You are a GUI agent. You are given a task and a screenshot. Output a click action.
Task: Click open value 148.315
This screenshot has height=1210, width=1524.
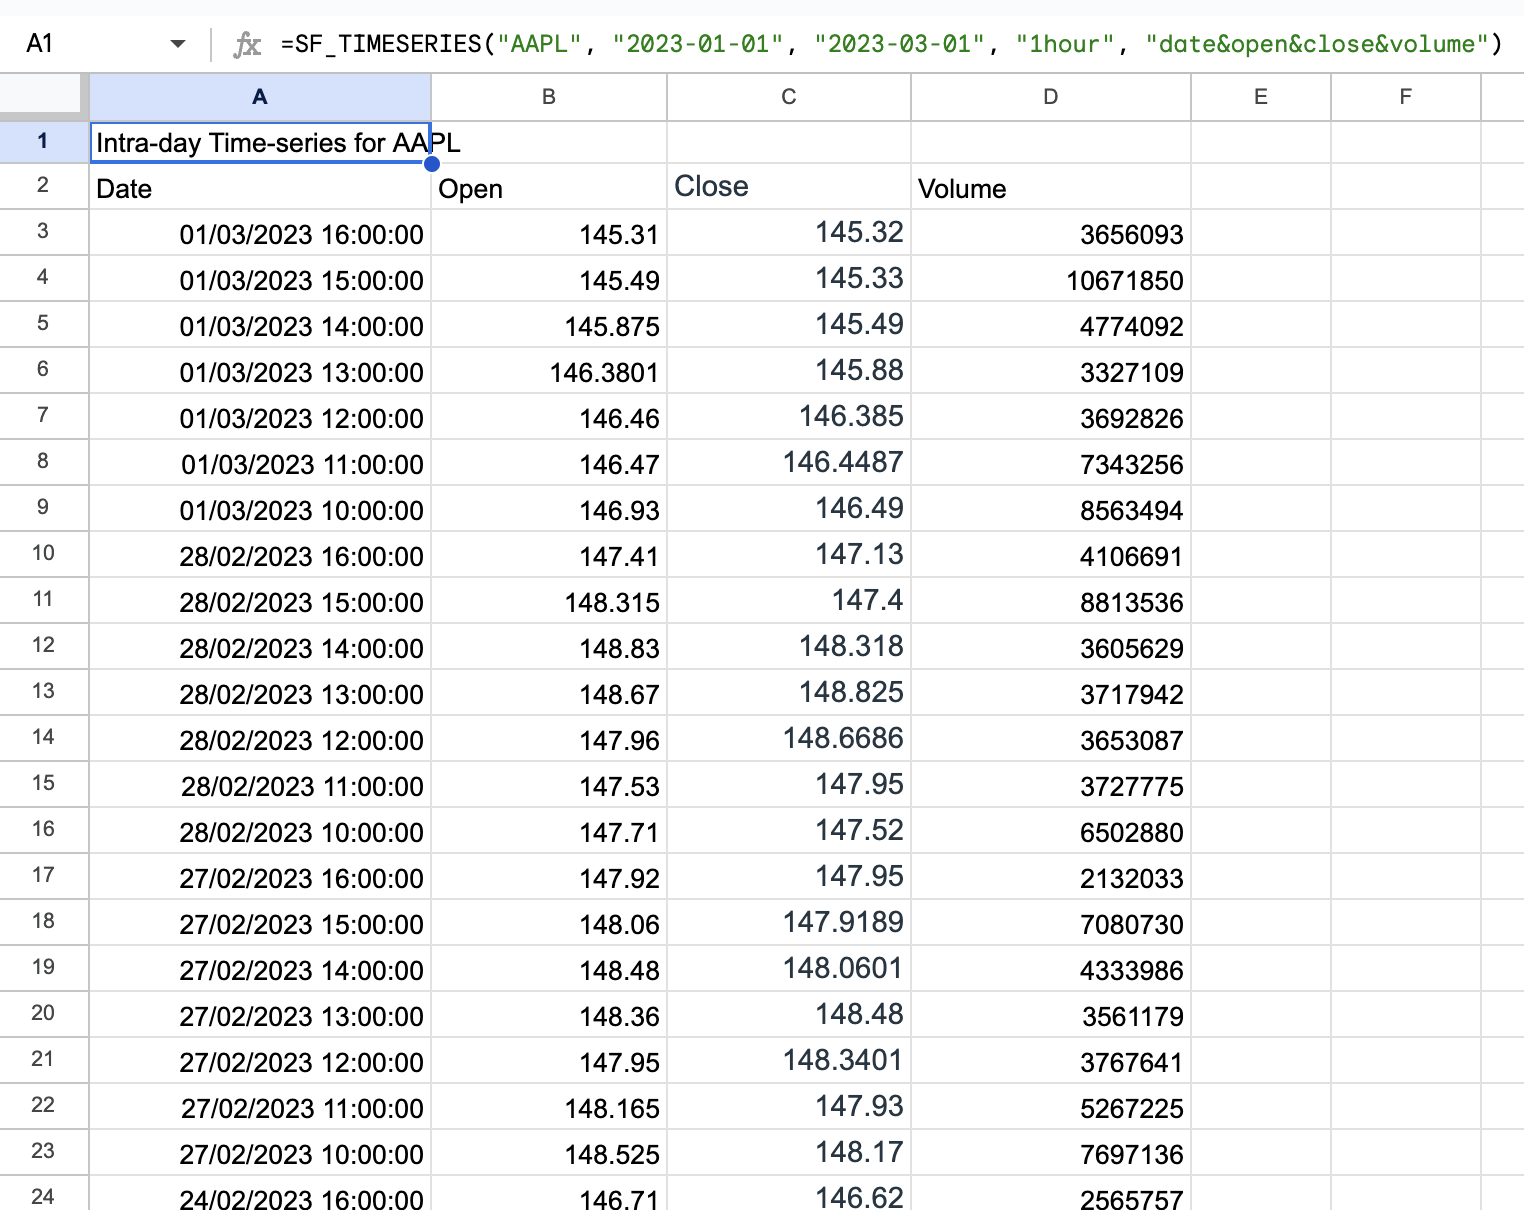549,601
